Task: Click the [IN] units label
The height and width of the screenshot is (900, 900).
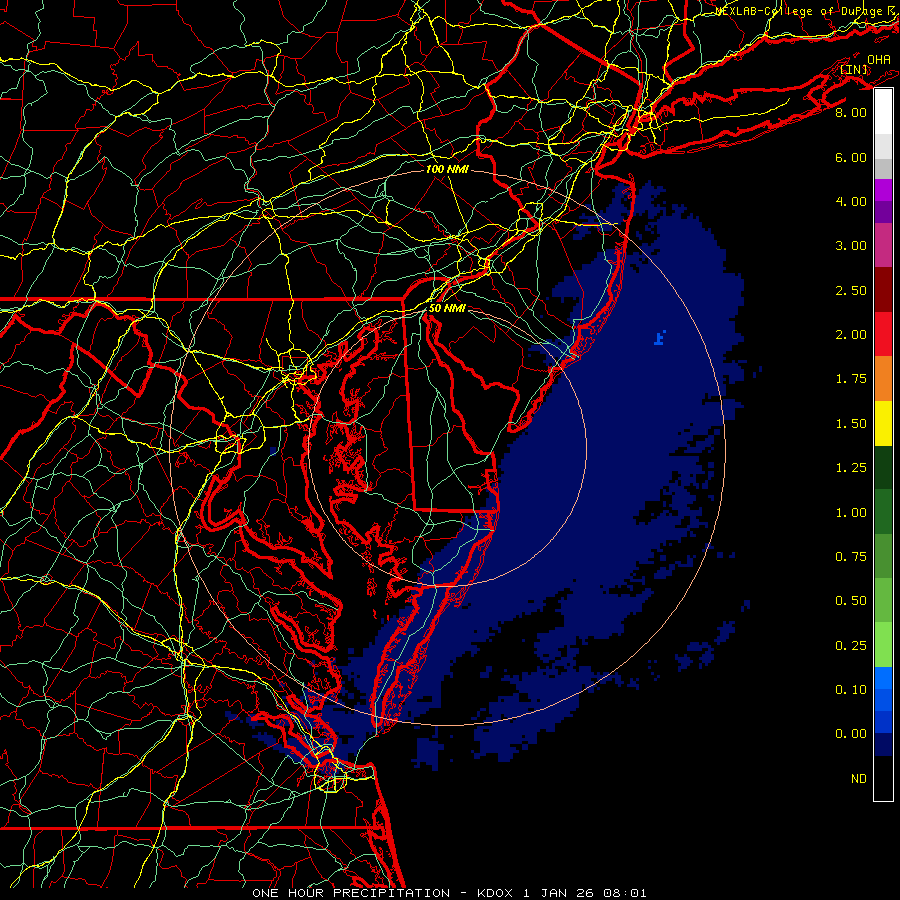Action: pos(854,69)
